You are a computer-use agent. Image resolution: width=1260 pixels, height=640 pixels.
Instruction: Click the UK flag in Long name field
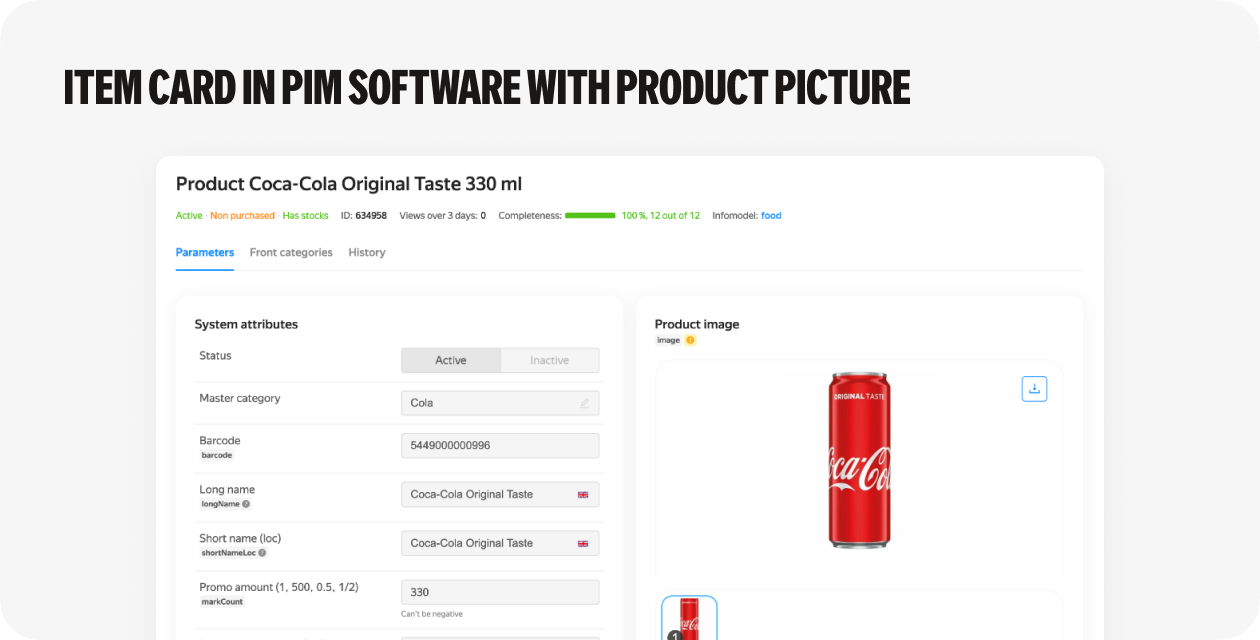click(x=583, y=495)
